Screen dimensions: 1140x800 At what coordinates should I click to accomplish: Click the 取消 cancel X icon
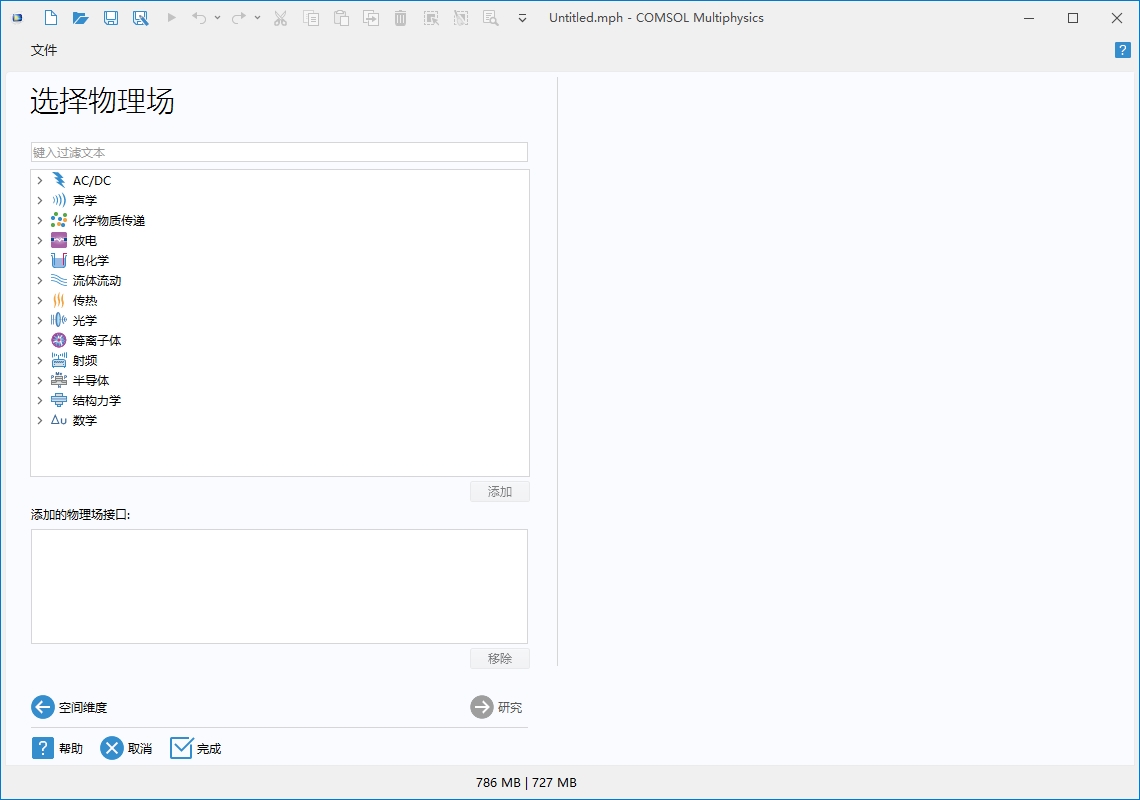pos(112,748)
